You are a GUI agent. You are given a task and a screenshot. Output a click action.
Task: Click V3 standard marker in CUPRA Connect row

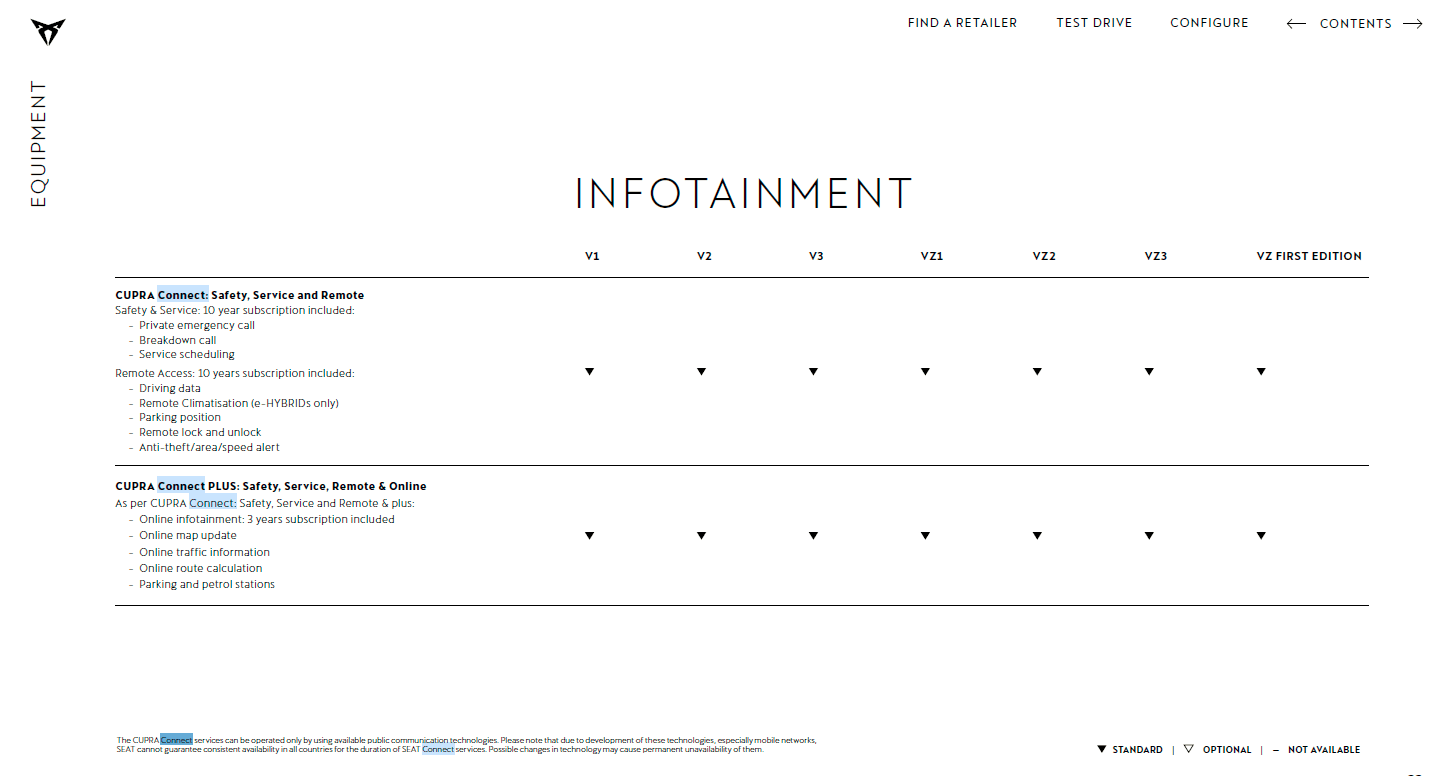coord(814,372)
